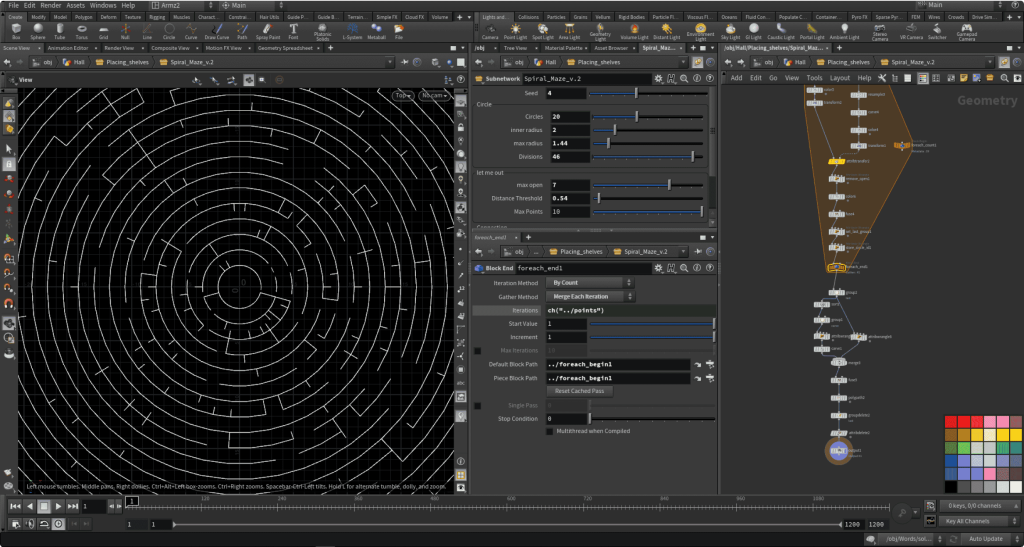Screen dimensions: 1024x547
Task: Click Hall in network editor path
Action: point(794,62)
